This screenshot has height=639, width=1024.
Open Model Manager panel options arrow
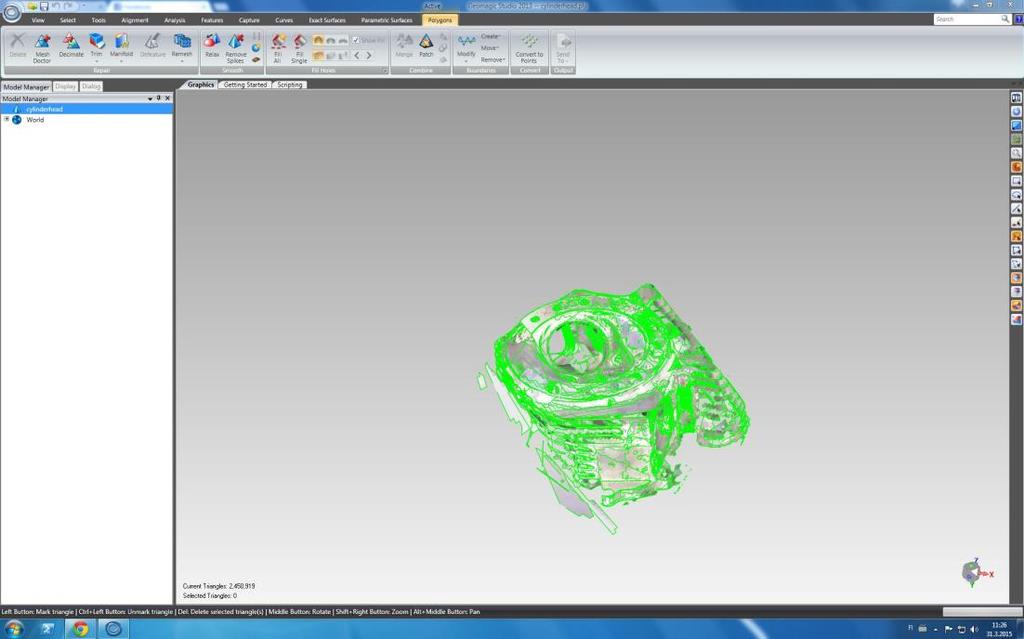pyautogui.click(x=150, y=99)
